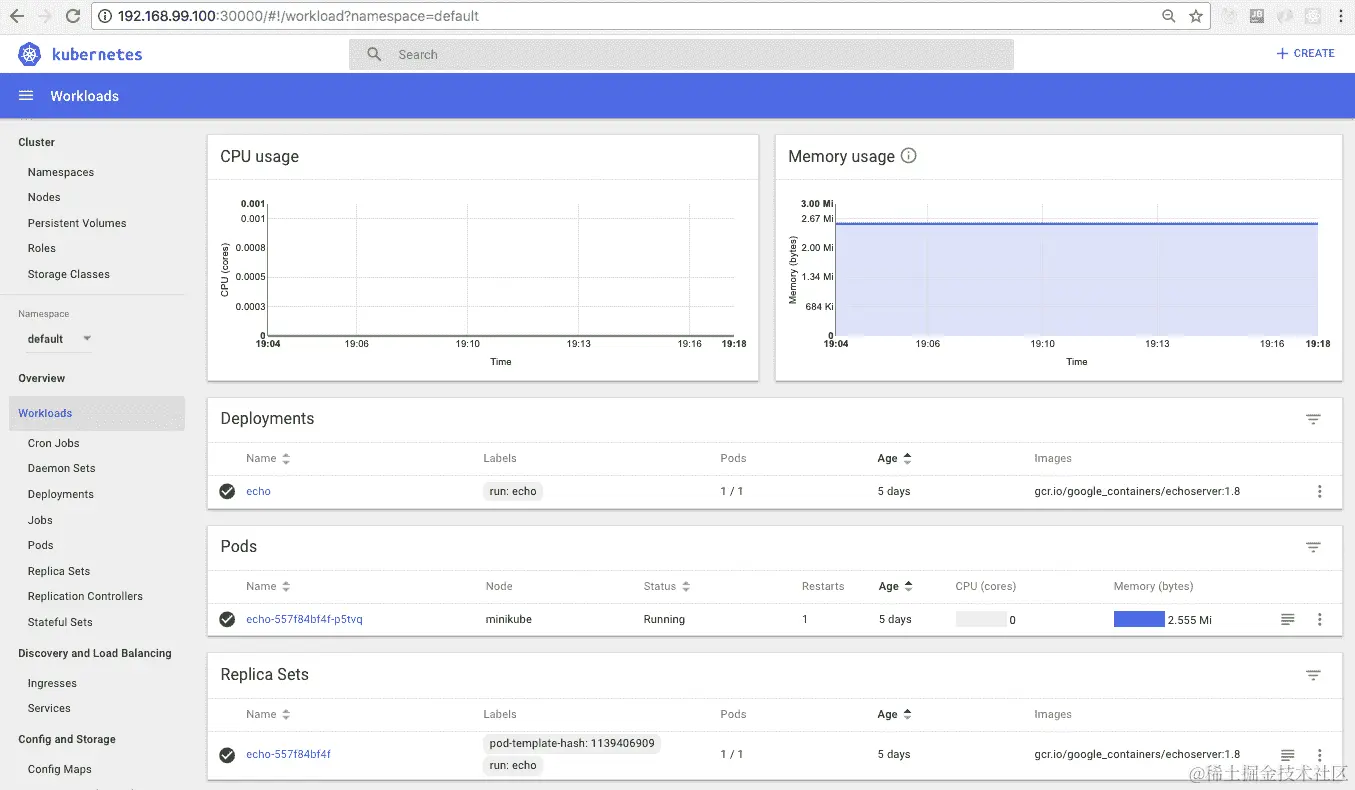Select Overview in sidebar

41,378
